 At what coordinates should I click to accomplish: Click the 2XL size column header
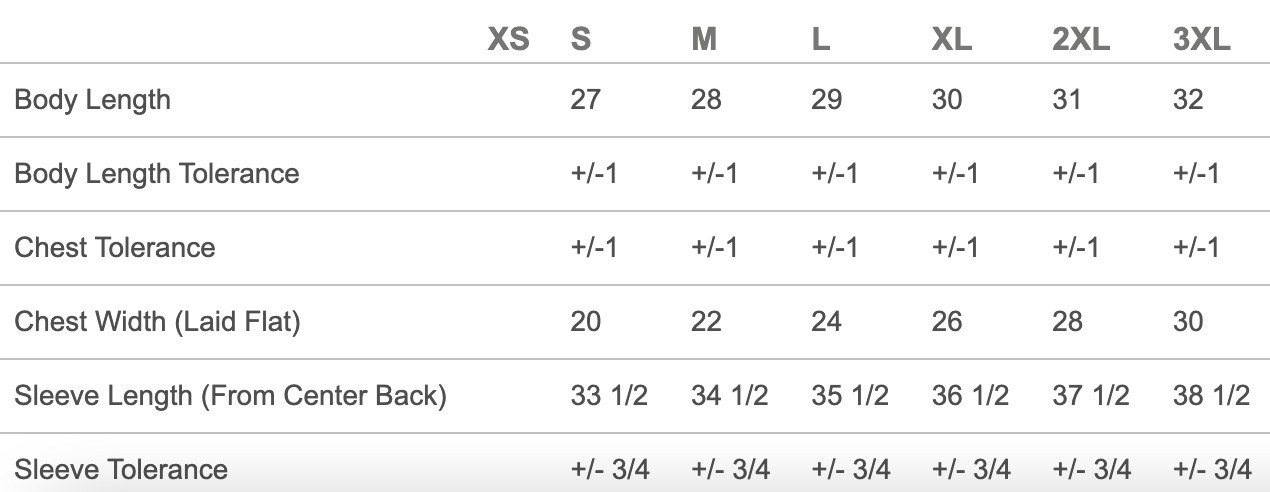[1081, 40]
